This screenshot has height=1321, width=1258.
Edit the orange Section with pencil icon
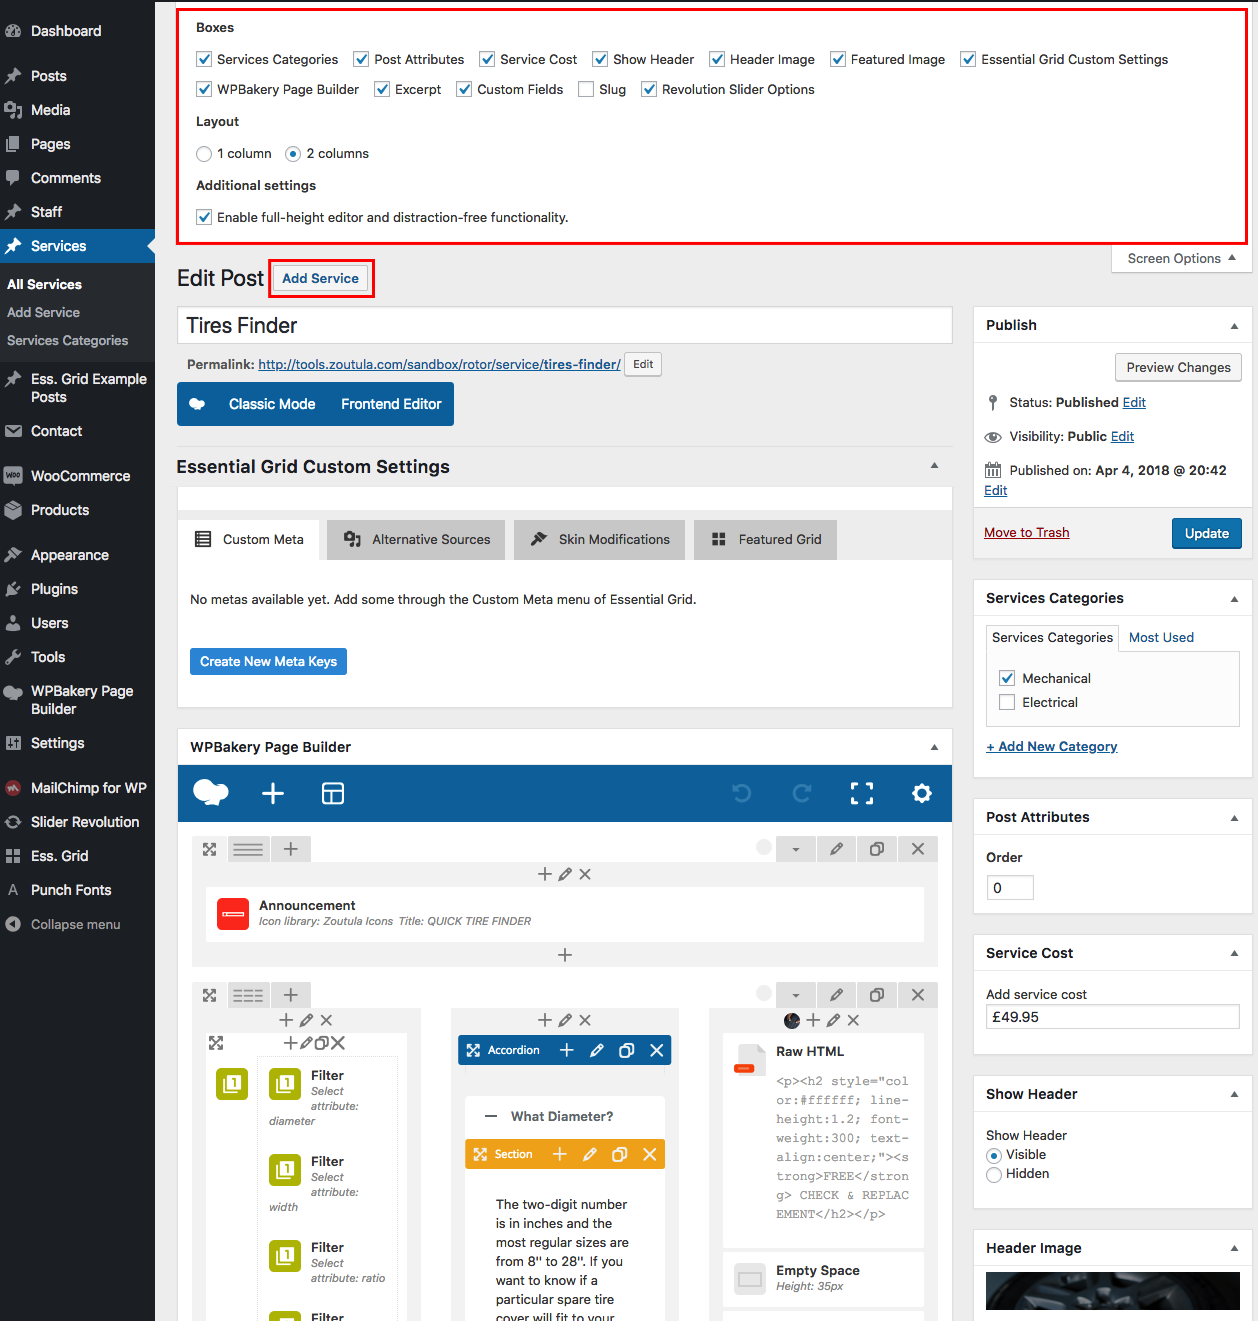tap(590, 1154)
